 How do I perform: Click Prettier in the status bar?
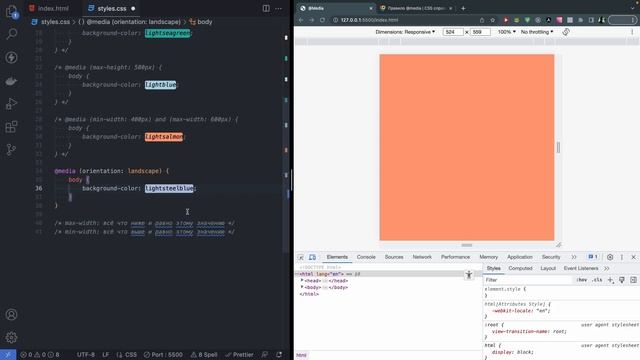click(x=239, y=355)
